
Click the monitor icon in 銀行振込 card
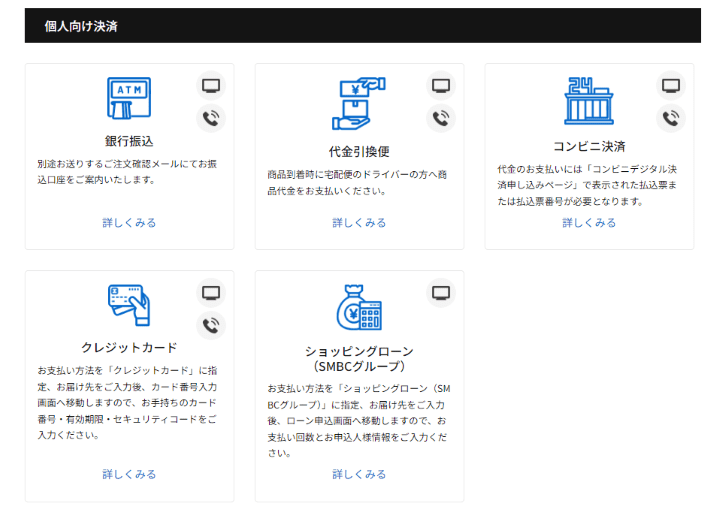click(211, 85)
